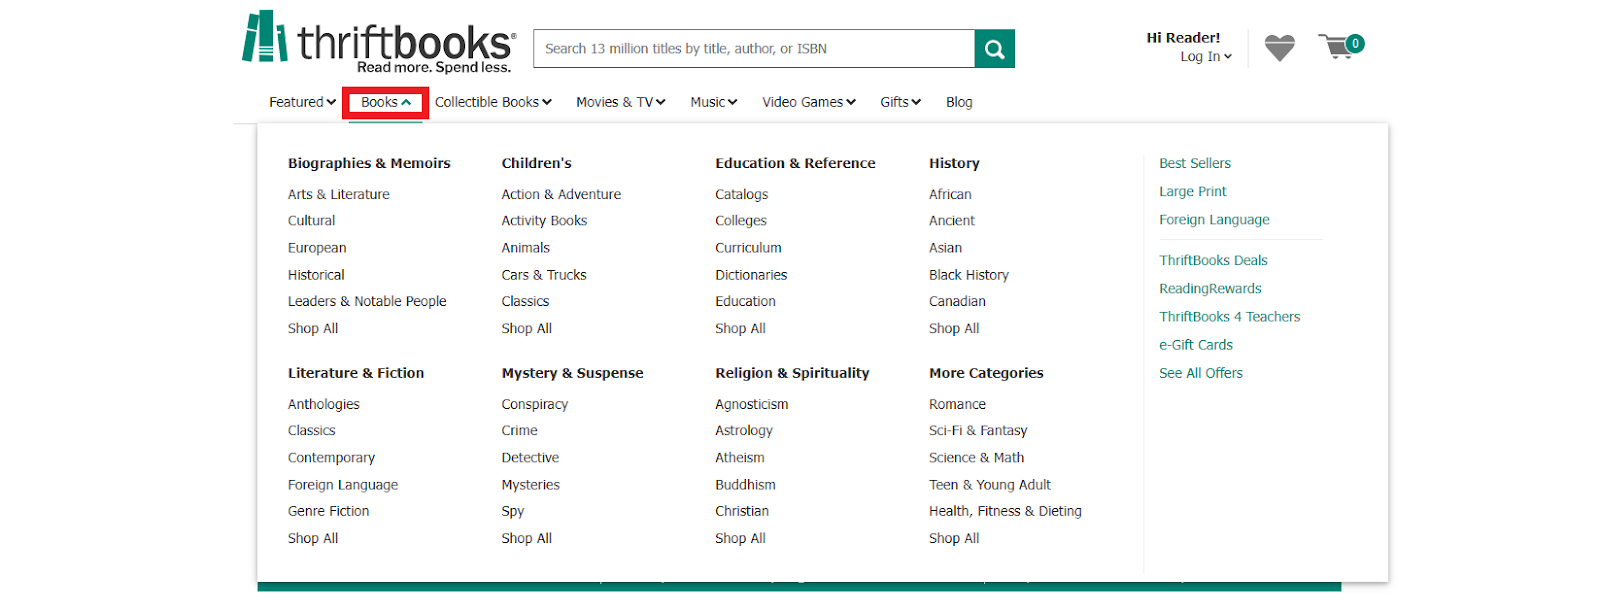Collapse the Books dropdown menu
The height and width of the screenshot is (612, 1600).
point(386,102)
